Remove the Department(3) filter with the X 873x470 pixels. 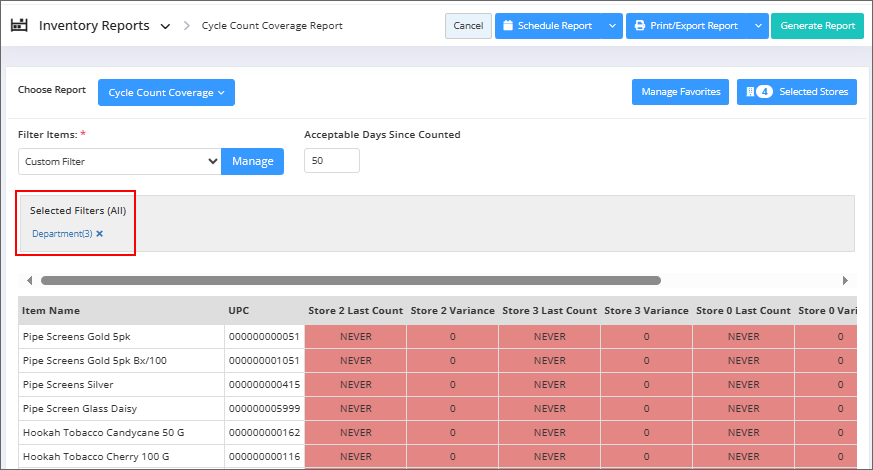100,234
